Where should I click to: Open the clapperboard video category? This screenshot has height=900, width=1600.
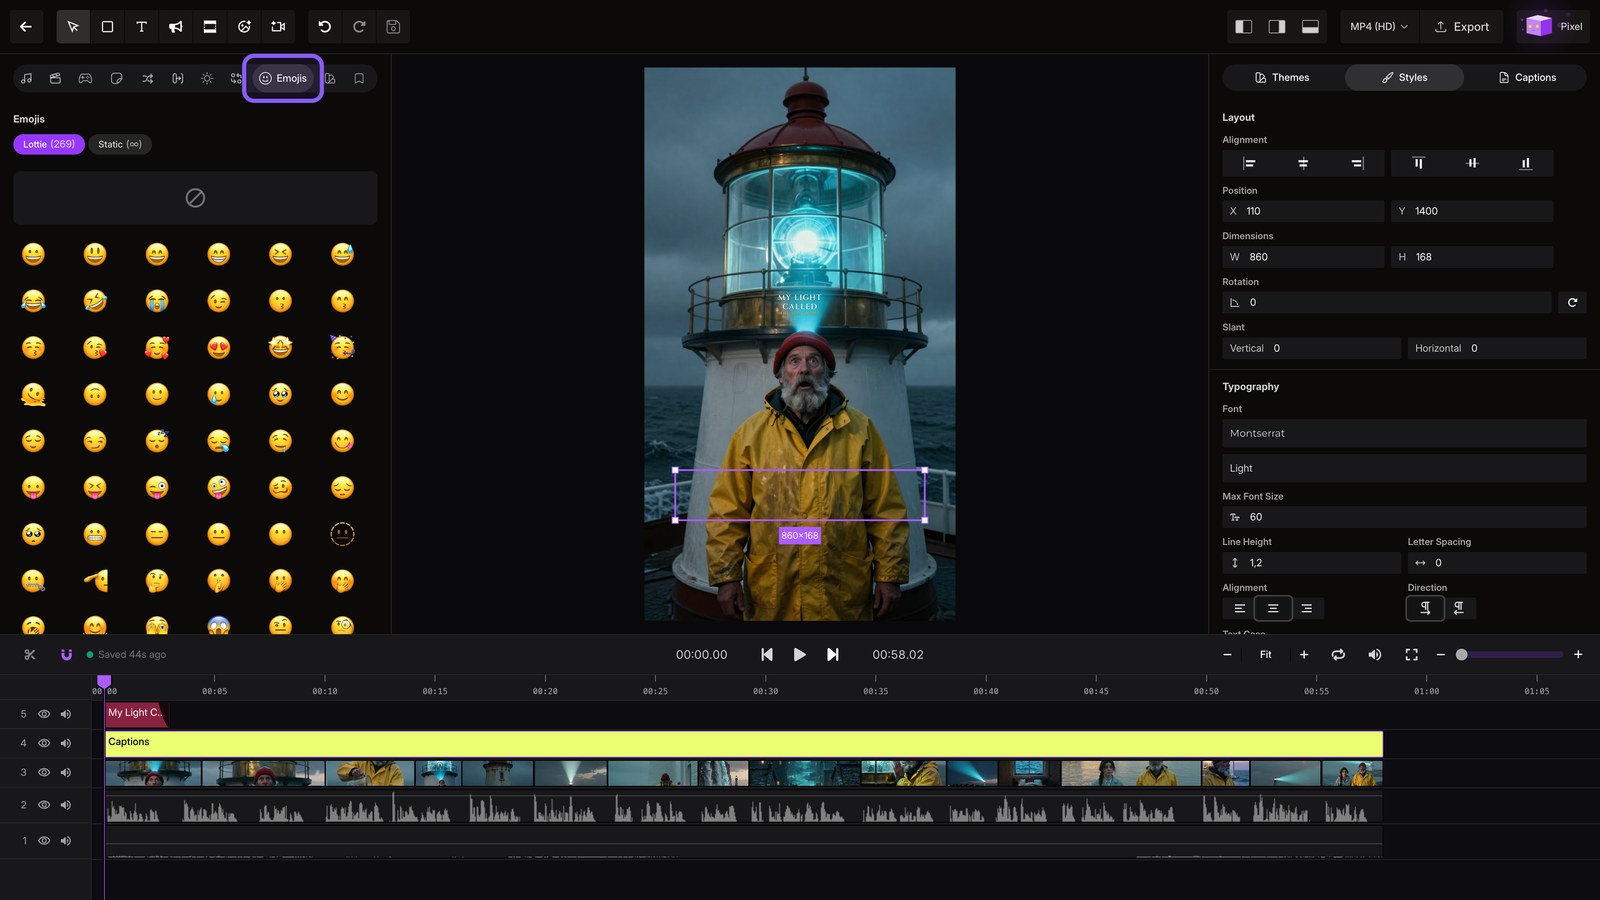(56, 78)
